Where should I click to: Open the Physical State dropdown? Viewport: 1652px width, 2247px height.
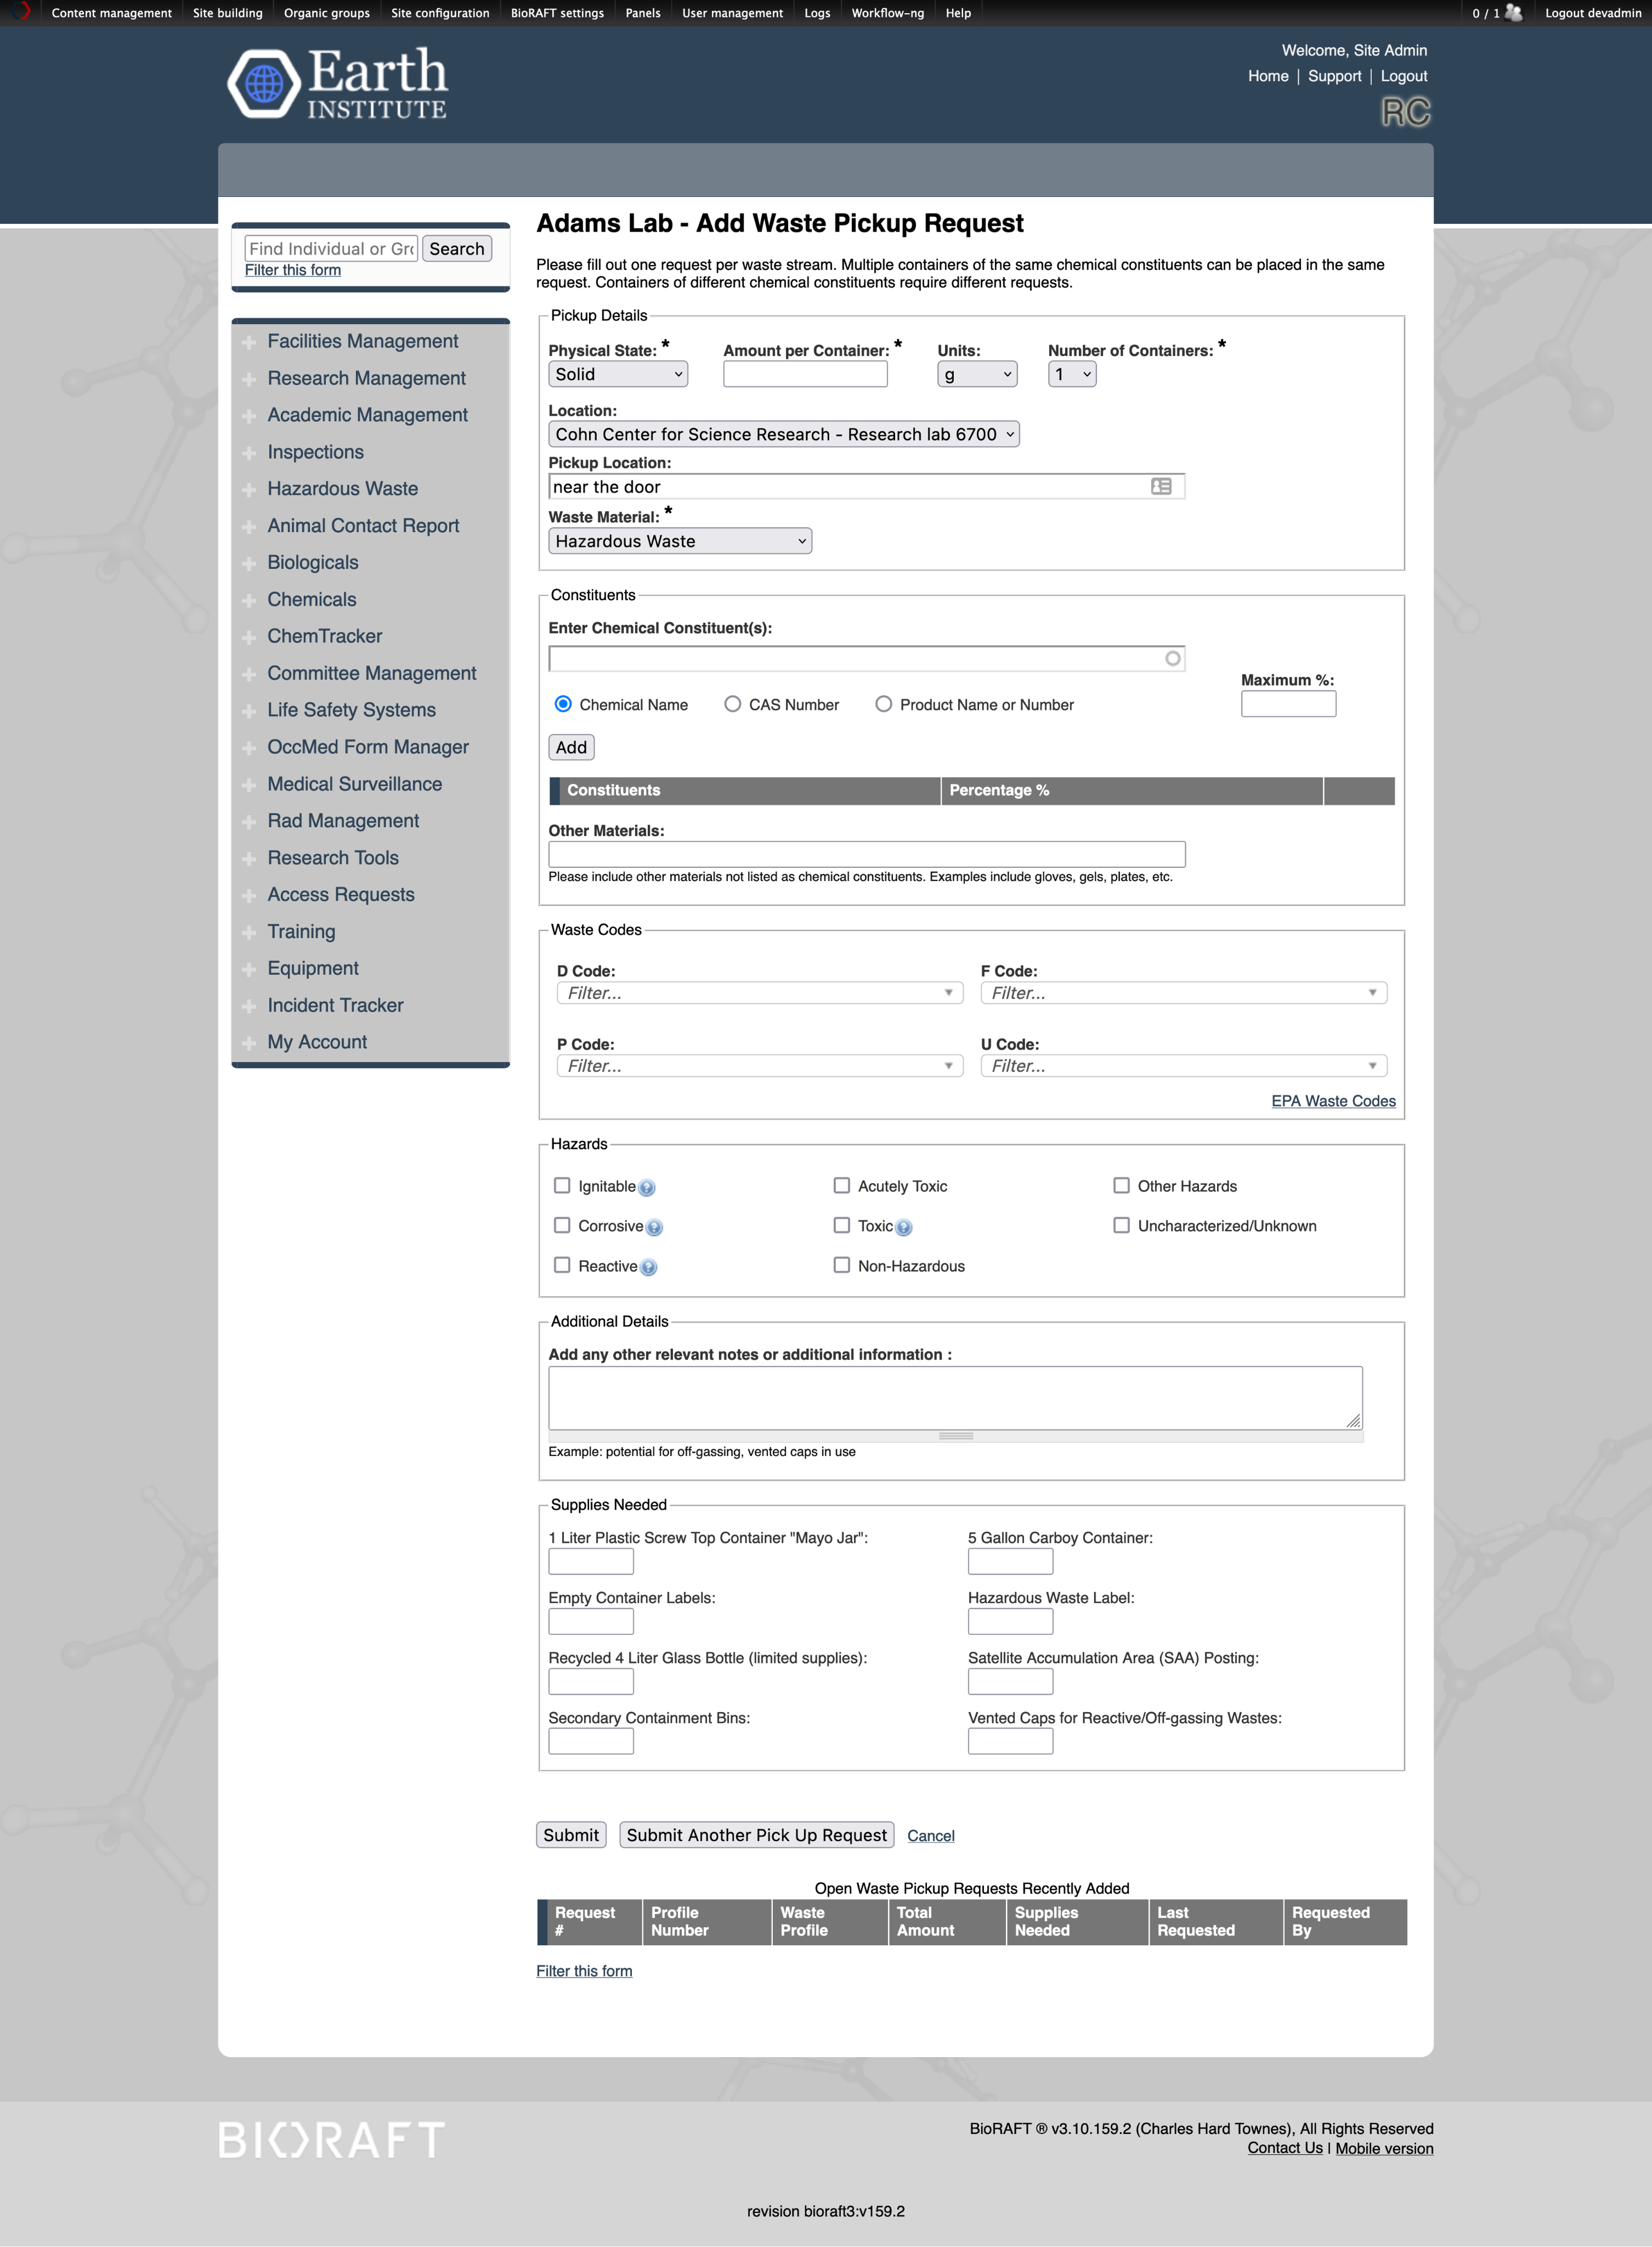pos(617,373)
